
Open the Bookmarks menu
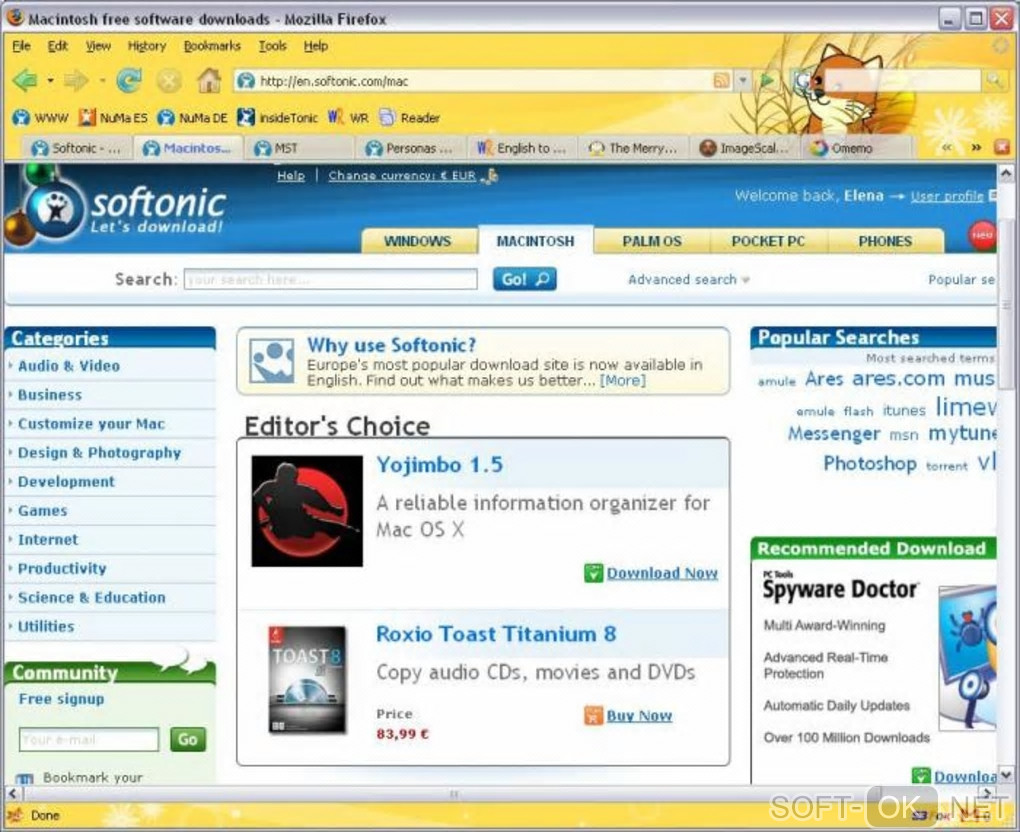point(212,46)
